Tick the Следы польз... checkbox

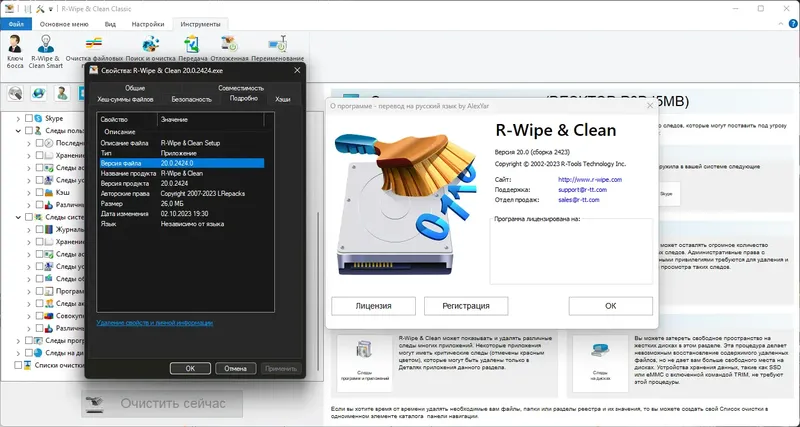click(29, 131)
